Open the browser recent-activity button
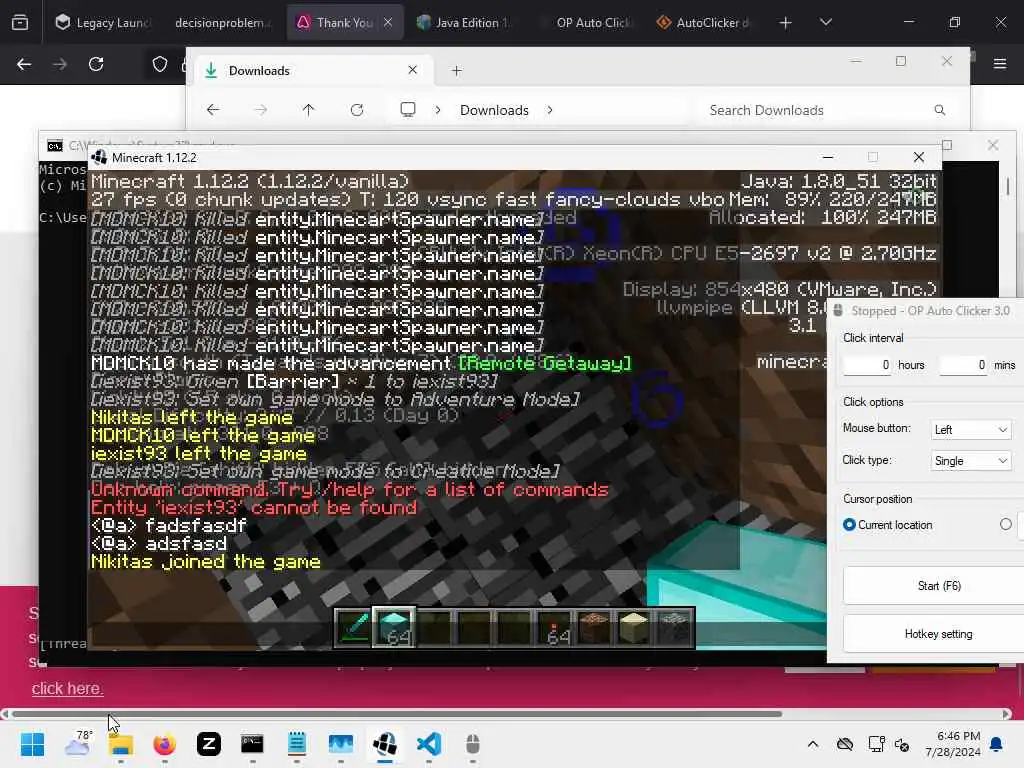This screenshot has width=1024, height=768. pyautogui.click(x=20, y=23)
